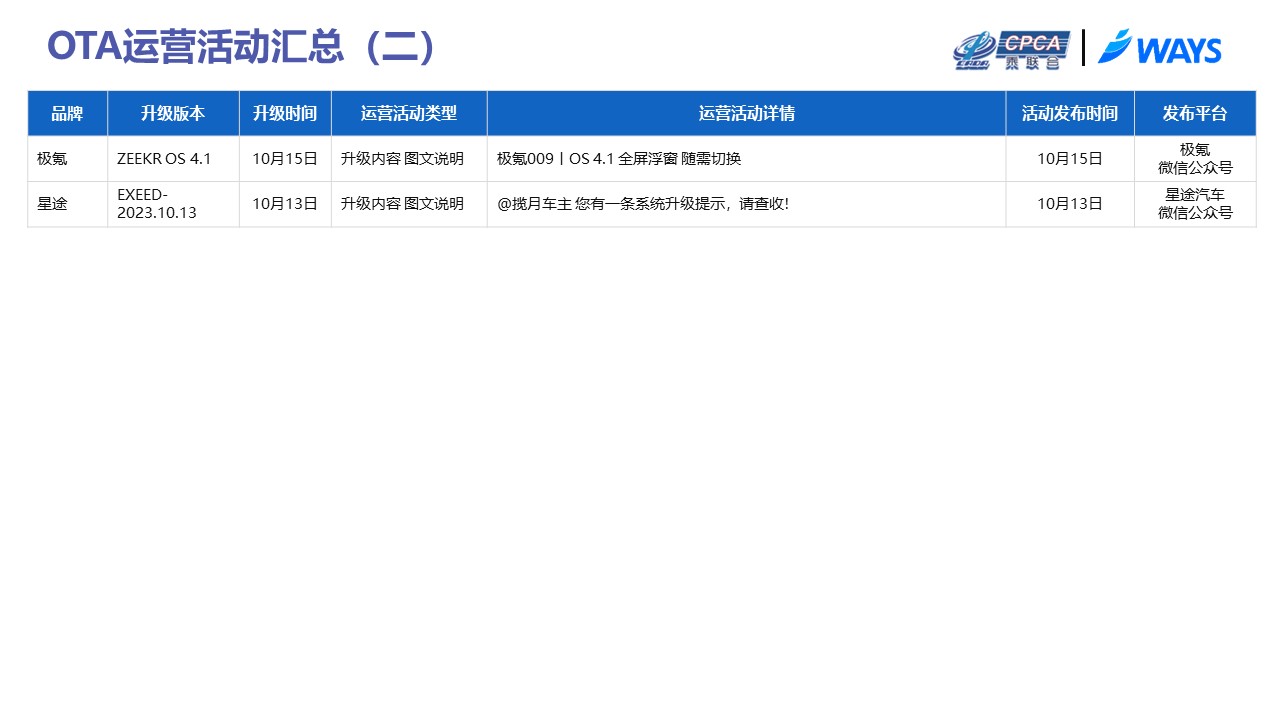The image size is (1280, 720).
Task: Click 10月15日 in the 活动发布时间 column
Action: [1070, 158]
